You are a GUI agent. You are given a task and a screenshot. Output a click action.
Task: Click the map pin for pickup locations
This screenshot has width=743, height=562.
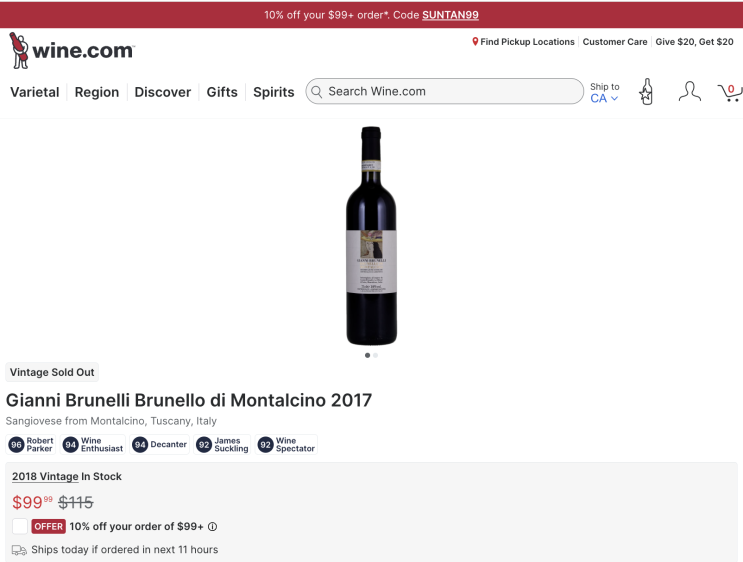tap(475, 42)
